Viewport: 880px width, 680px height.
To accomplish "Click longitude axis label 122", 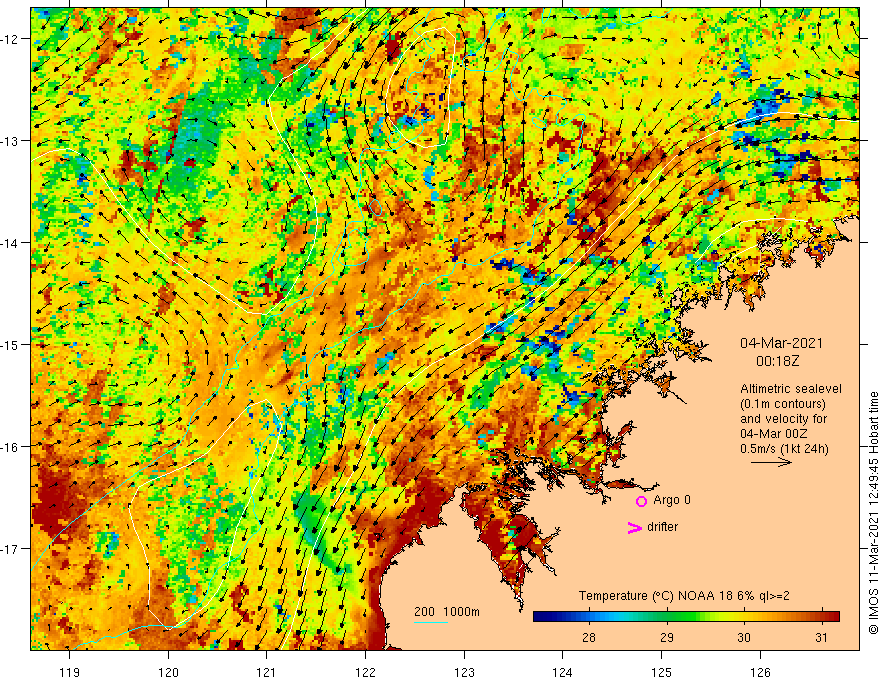I will 365,672.
